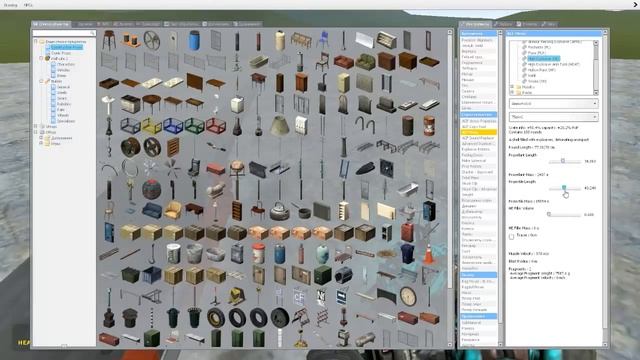Open the first ammo dropdown above Propellant settings
640x360 pixels.
(x=553, y=104)
